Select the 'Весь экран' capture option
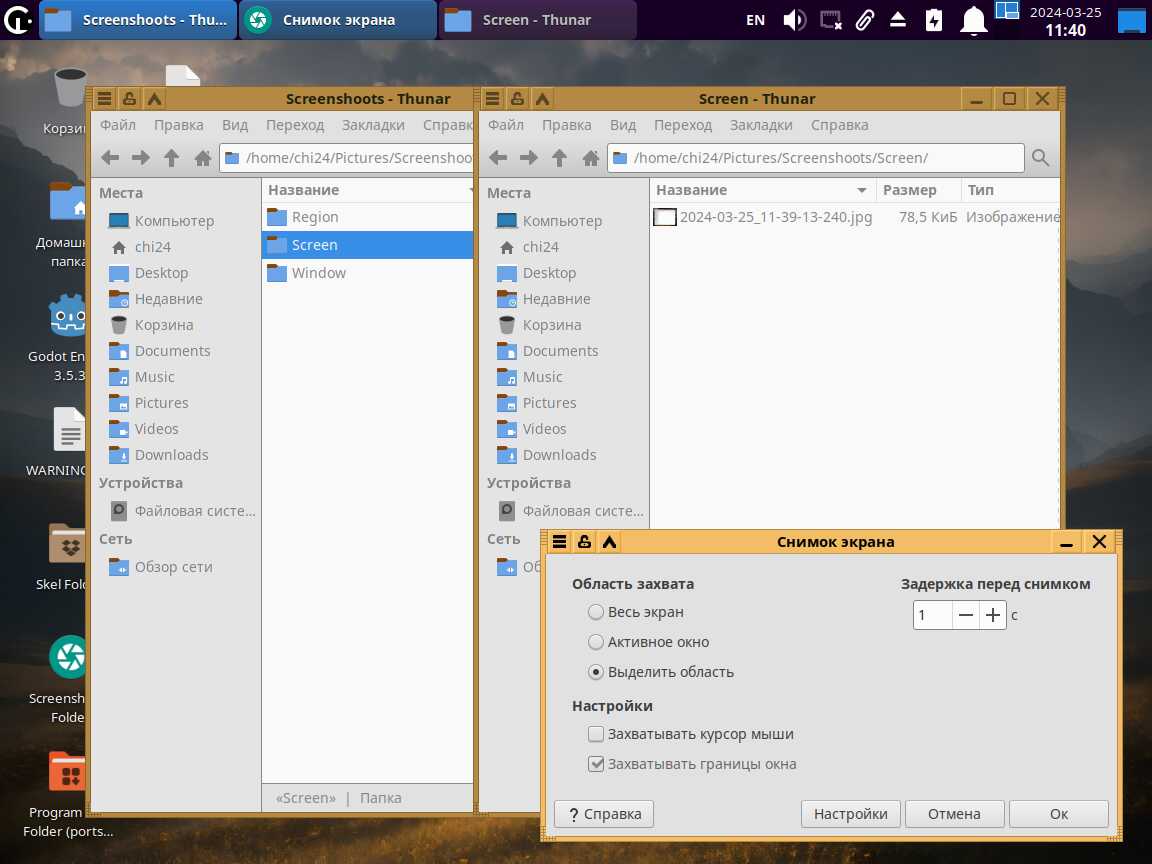Viewport: 1152px width, 864px height. click(596, 612)
